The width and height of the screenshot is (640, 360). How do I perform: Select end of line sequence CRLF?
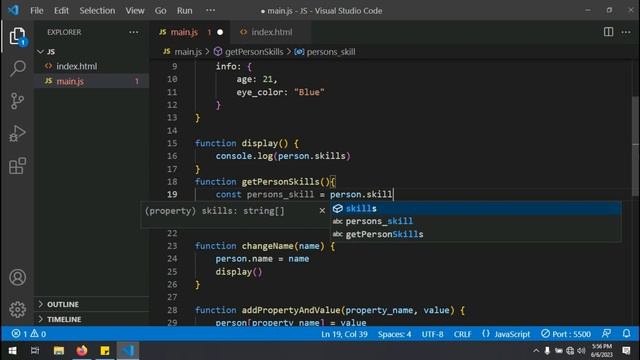pos(462,334)
